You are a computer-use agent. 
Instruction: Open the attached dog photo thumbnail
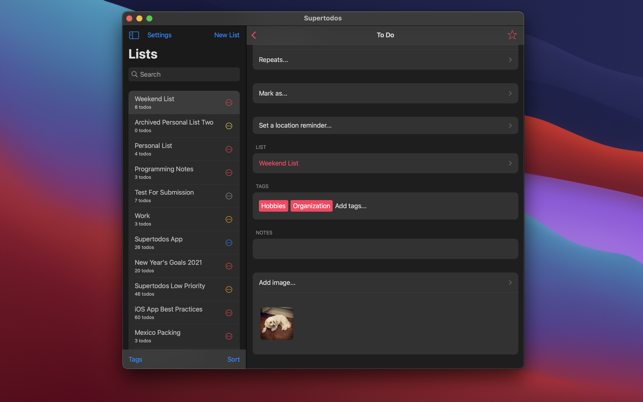(x=277, y=323)
